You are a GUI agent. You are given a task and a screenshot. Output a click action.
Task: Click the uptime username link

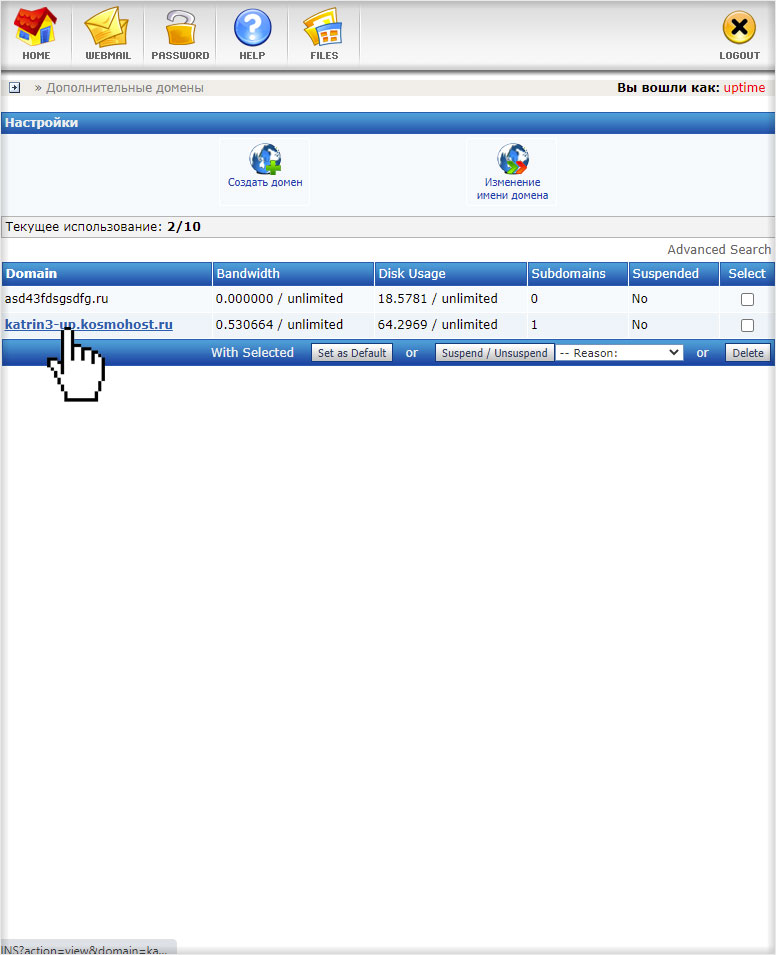[744, 88]
